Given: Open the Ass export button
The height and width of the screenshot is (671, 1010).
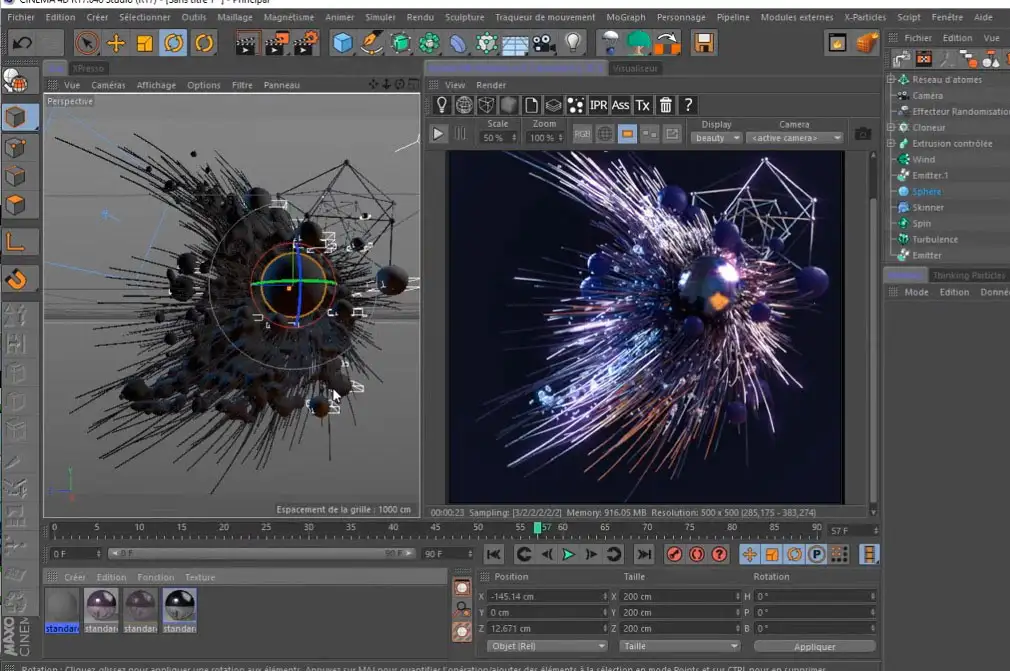Looking at the screenshot, I should 620,105.
